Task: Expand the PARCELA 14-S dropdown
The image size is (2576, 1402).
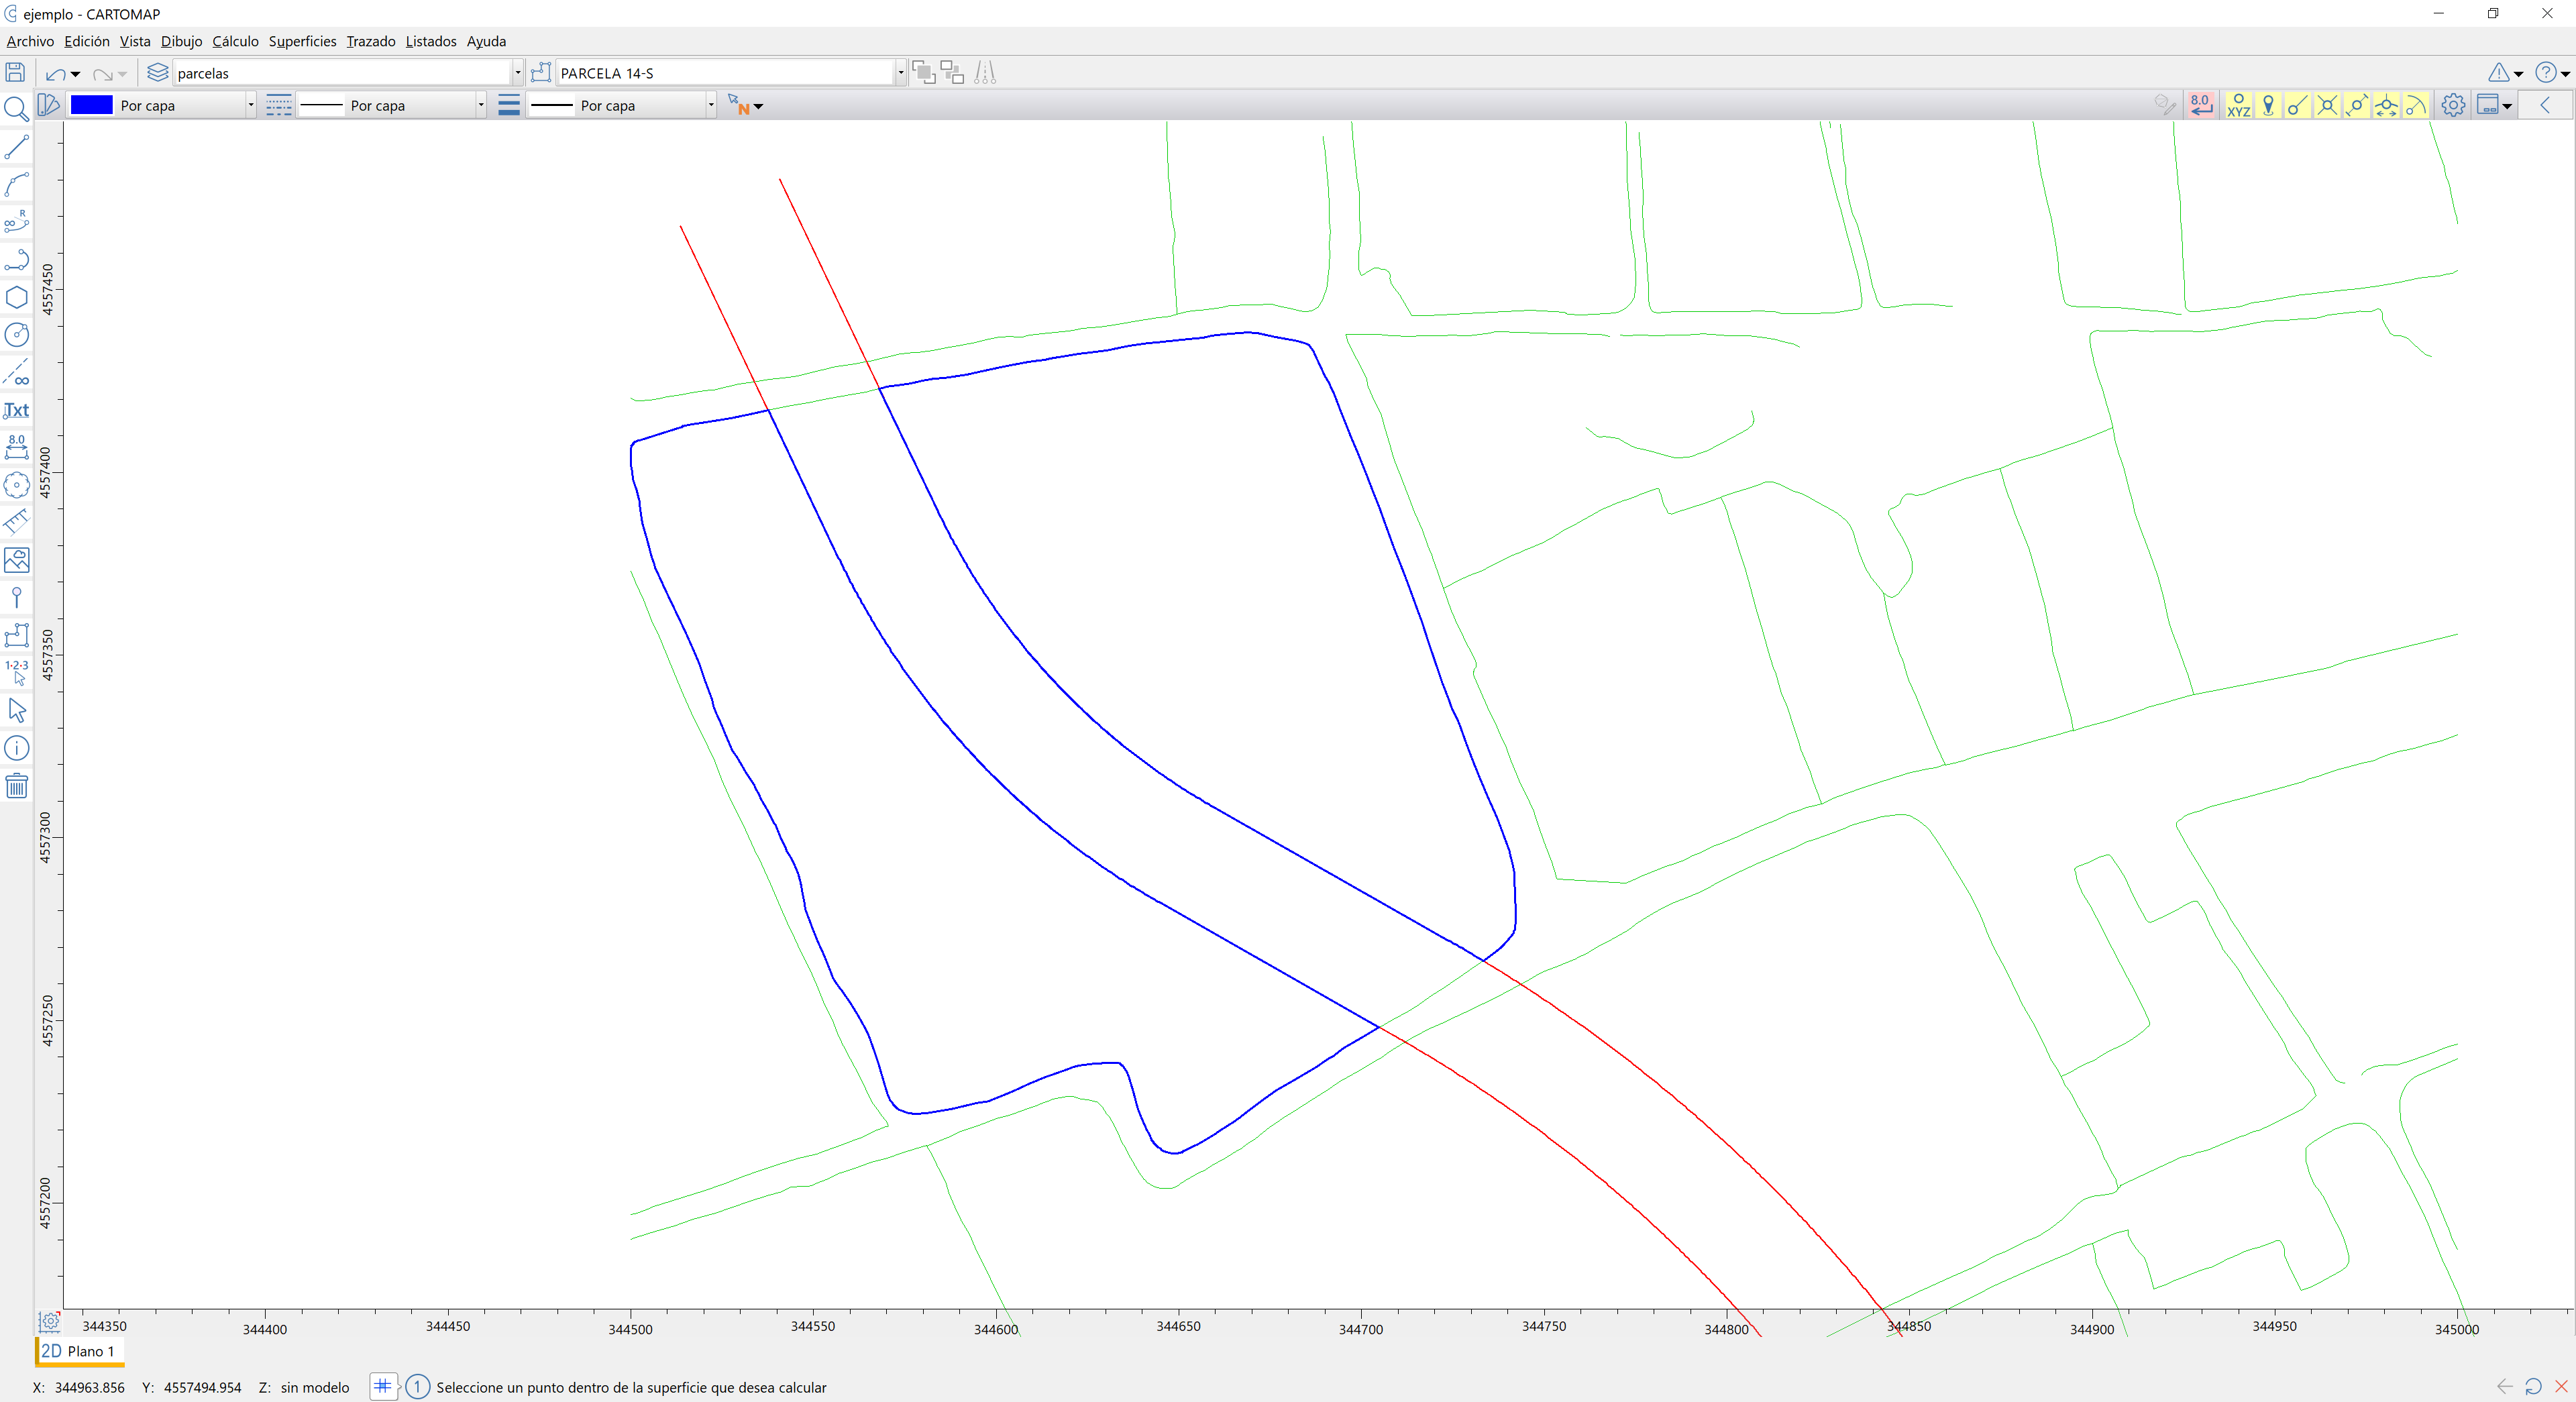Action: point(900,73)
